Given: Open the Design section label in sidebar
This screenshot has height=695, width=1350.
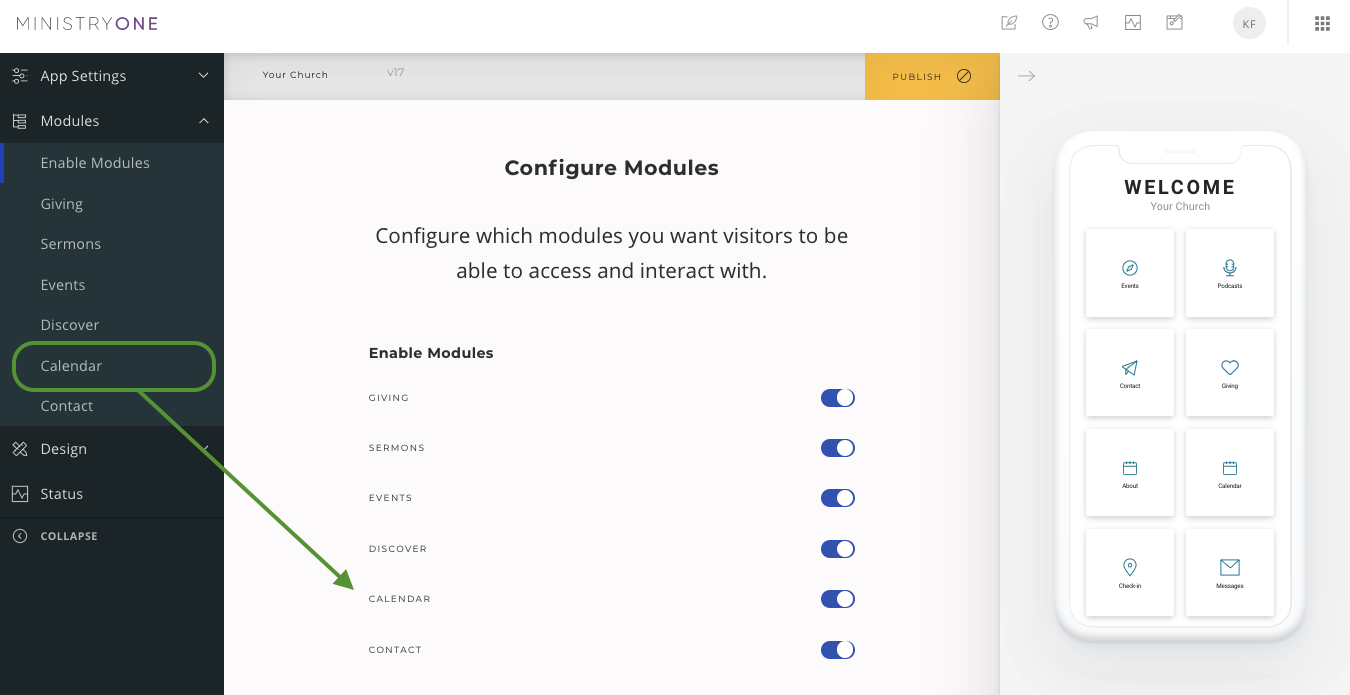Looking at the screenshot, I should click(x=64, y=449).
